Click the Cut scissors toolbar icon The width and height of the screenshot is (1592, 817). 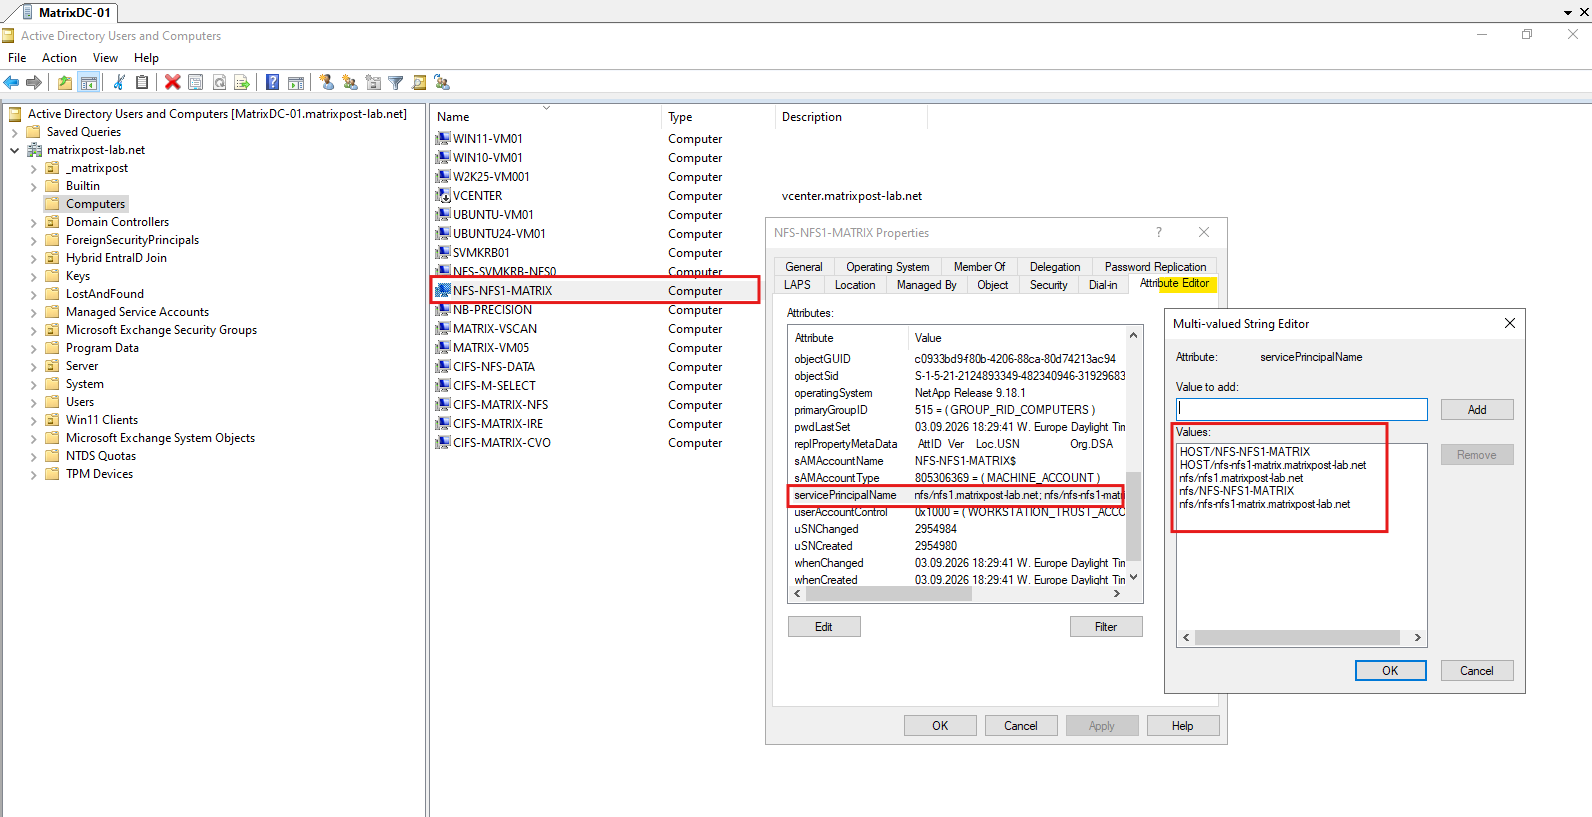click(118, 82)
